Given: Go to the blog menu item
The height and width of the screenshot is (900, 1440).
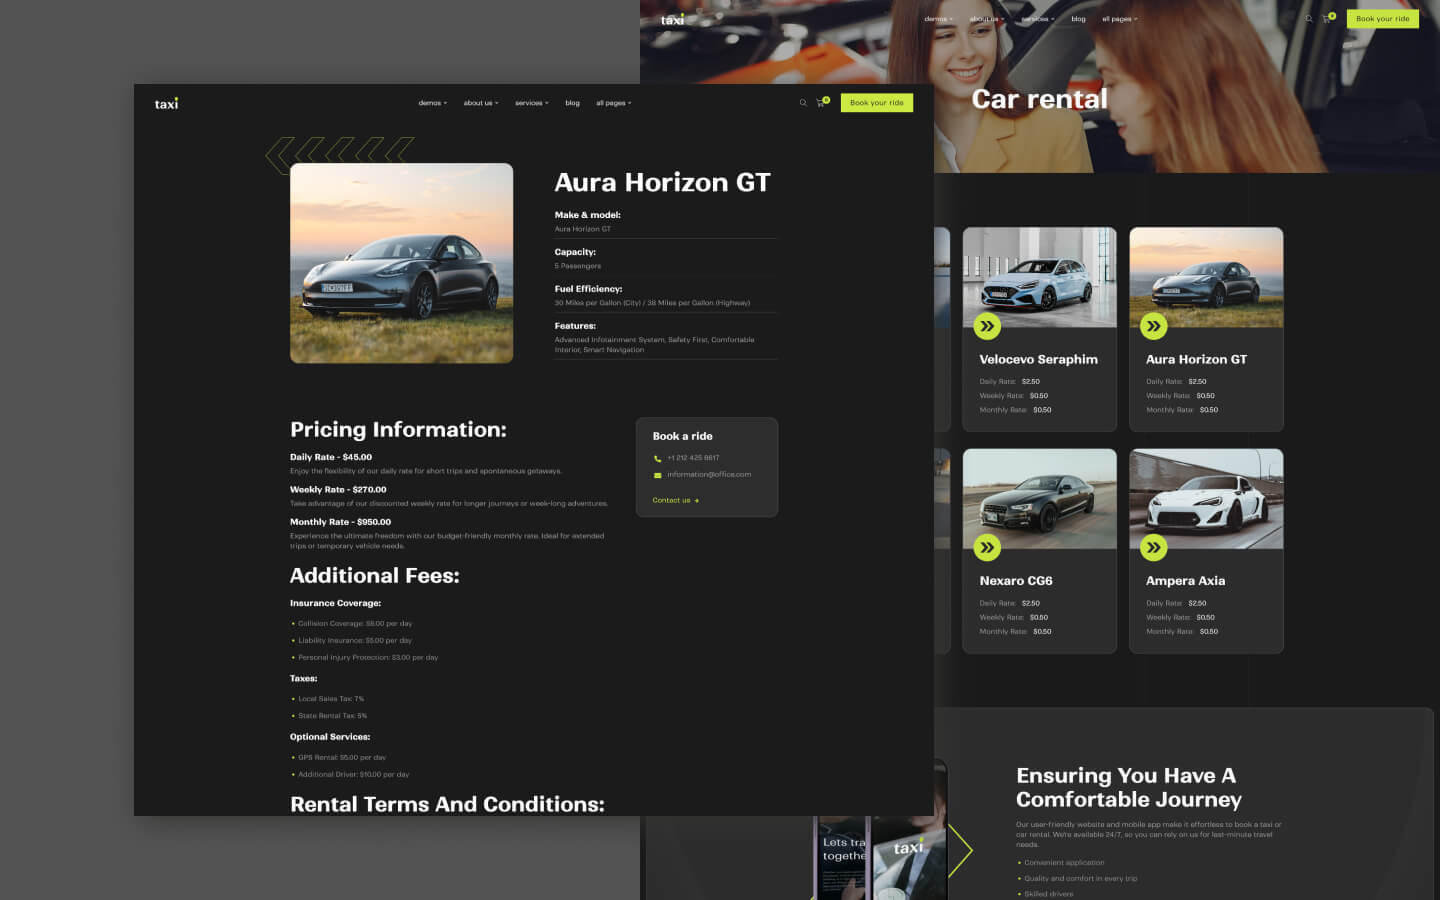Looking at the screenshot, I should click(572, 102).
